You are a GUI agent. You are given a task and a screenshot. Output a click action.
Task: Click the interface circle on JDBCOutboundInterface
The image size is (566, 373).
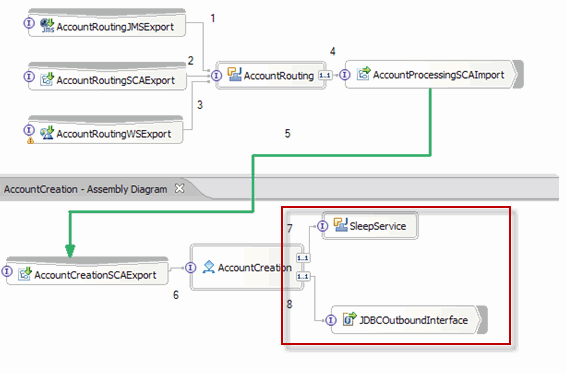coord(331,320)
